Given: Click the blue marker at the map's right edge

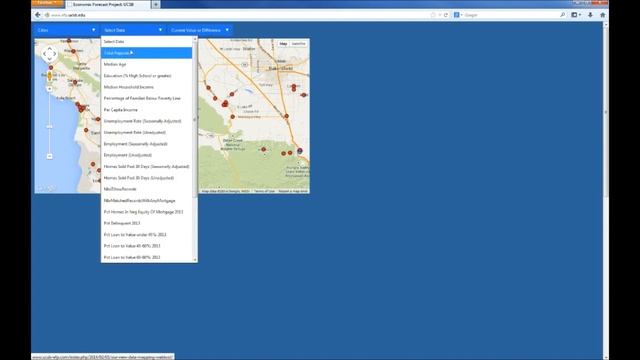Looking at the screenshot, I should 300,151.
